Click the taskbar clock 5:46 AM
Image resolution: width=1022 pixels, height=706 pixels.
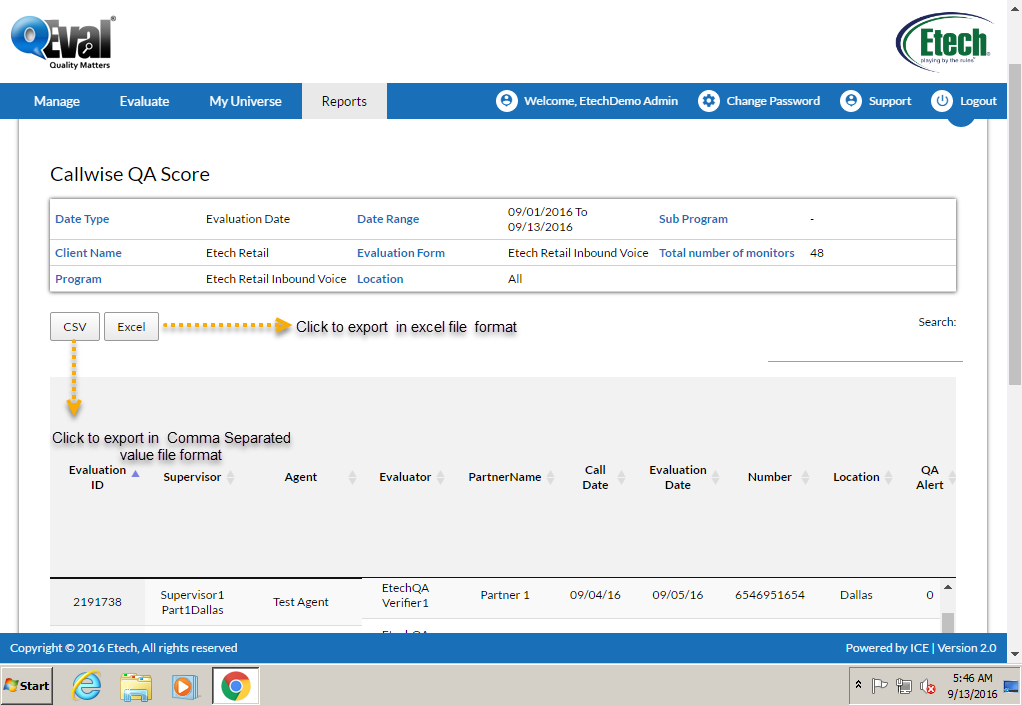972,678
